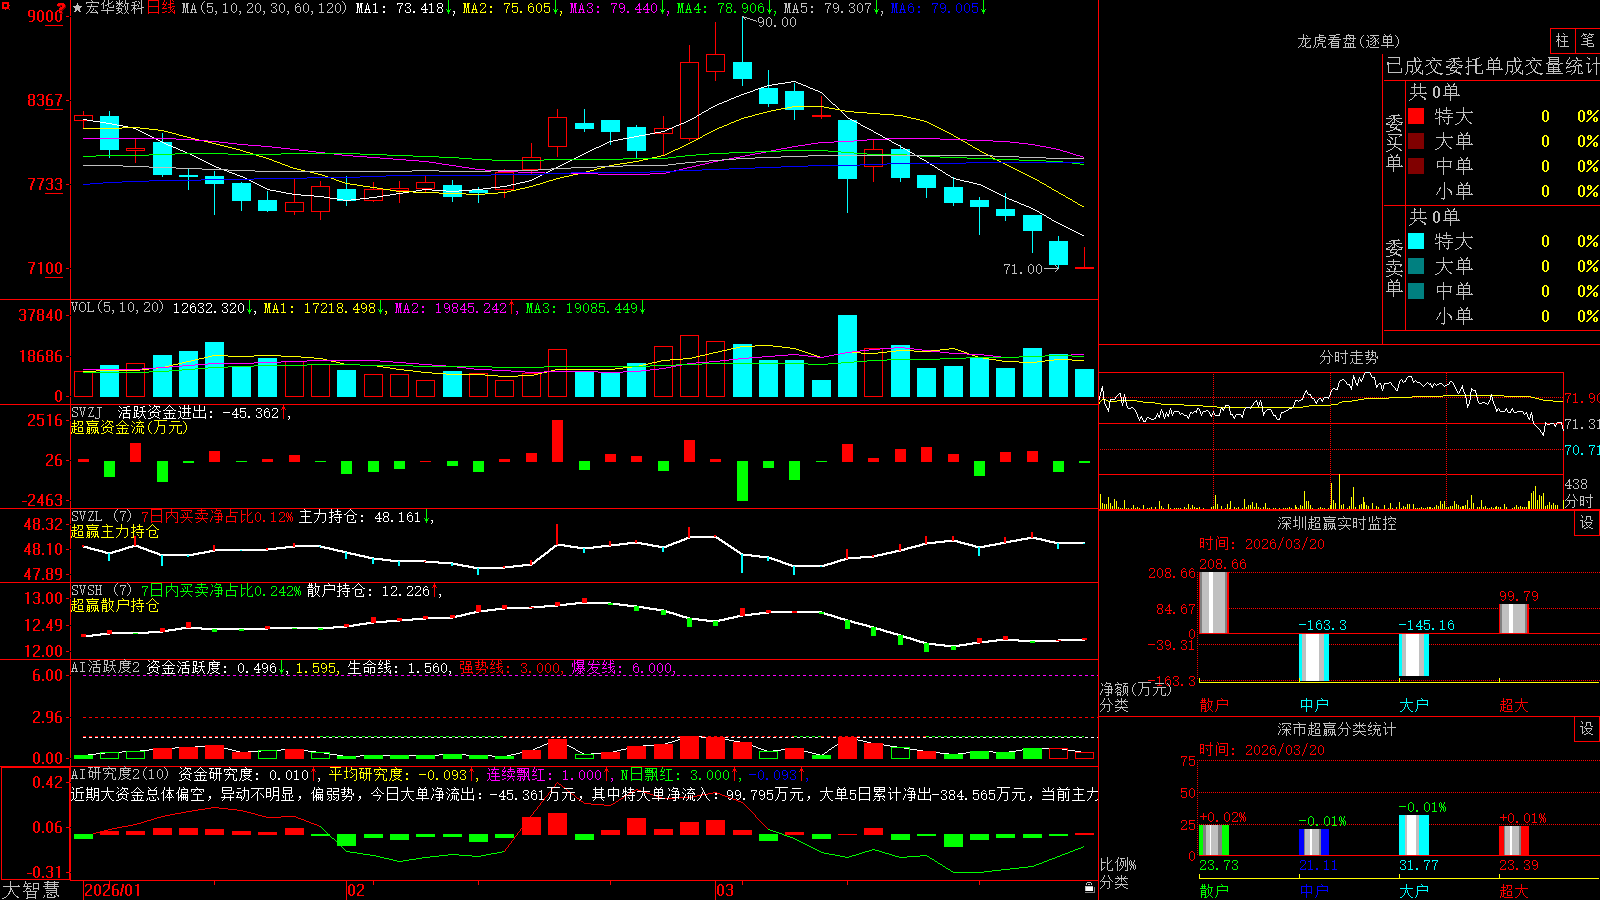The height and width of the screenshot is (900, 1600).
Task: Click the 90.00 high price label
Action: (777, 22)
